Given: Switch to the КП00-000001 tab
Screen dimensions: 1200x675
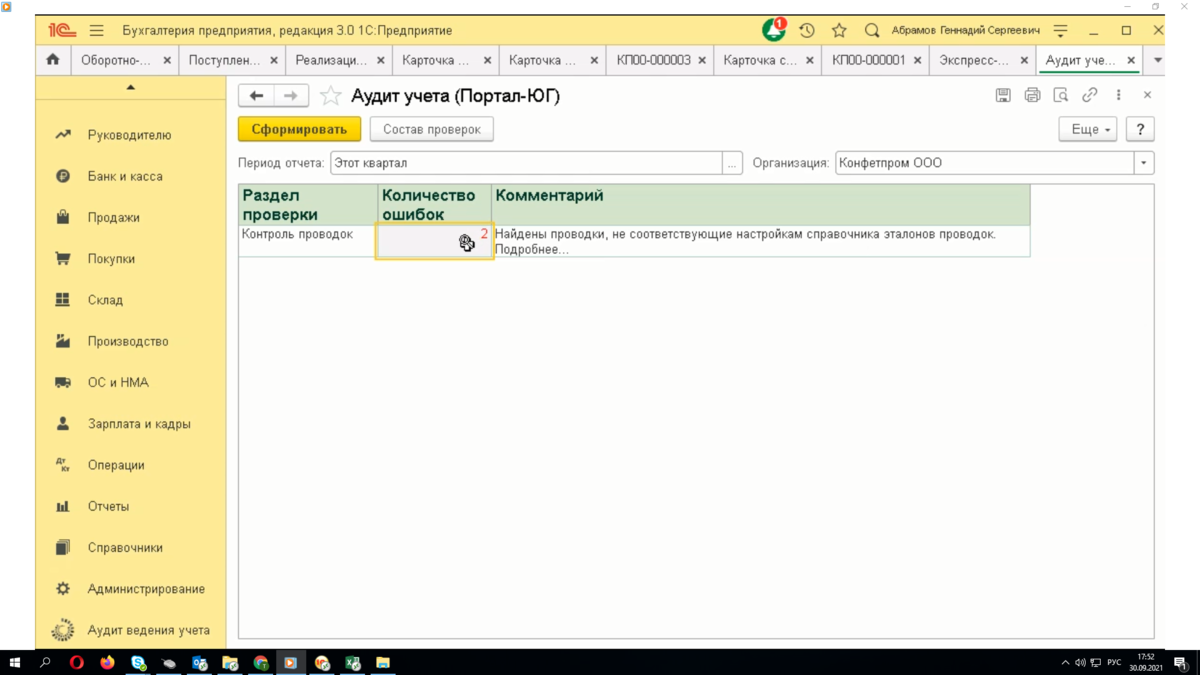Looking at the screenshot, I should (868, 60).
